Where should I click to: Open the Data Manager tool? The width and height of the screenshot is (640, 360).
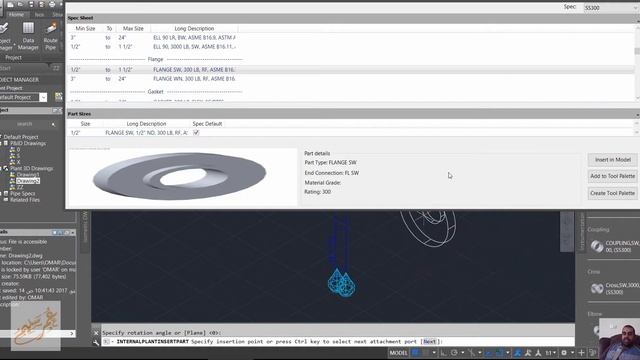point(28,36)
